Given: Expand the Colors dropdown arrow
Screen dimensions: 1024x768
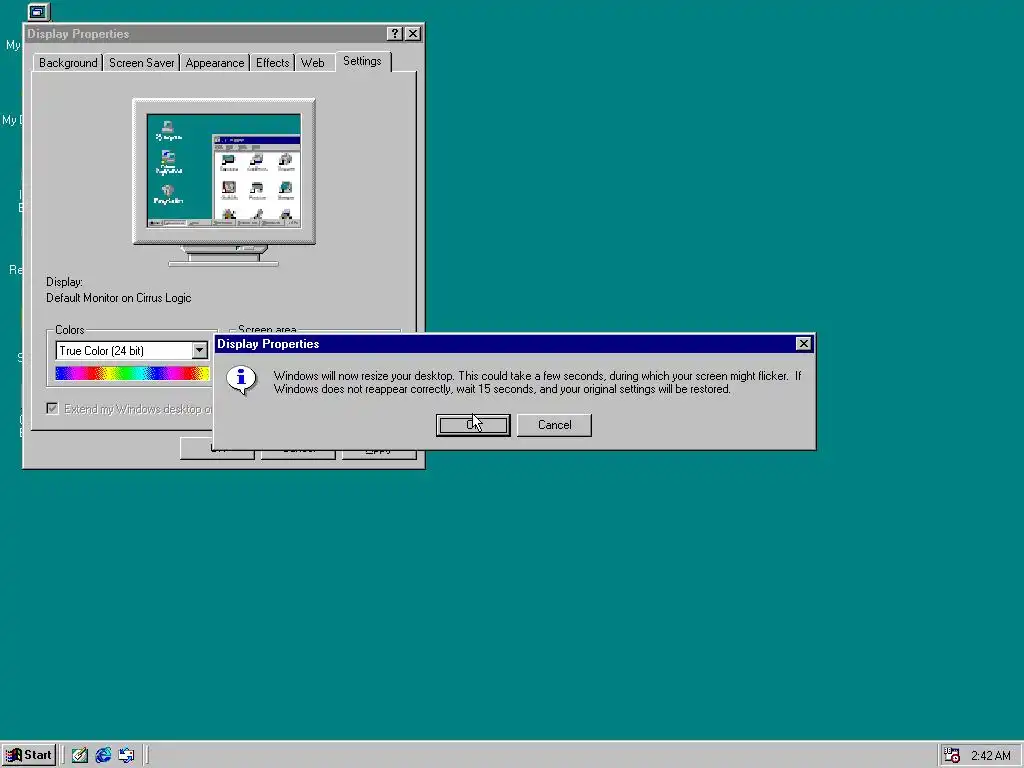Looking at the screenshot, I should pos(199,351).
